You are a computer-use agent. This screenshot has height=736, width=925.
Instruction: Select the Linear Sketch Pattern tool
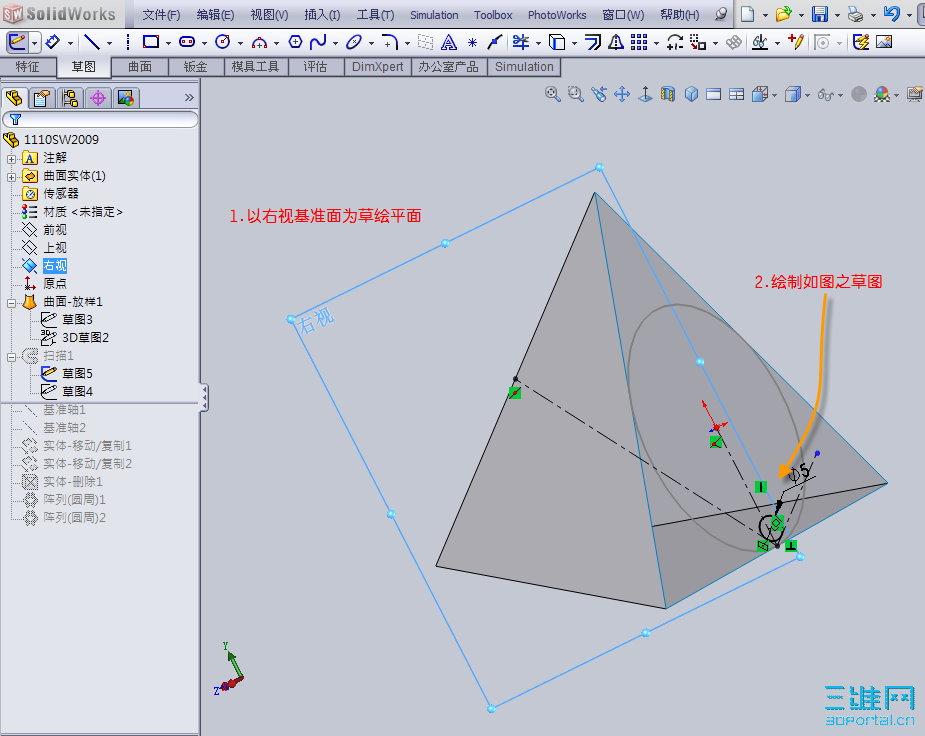coord(639,42)
